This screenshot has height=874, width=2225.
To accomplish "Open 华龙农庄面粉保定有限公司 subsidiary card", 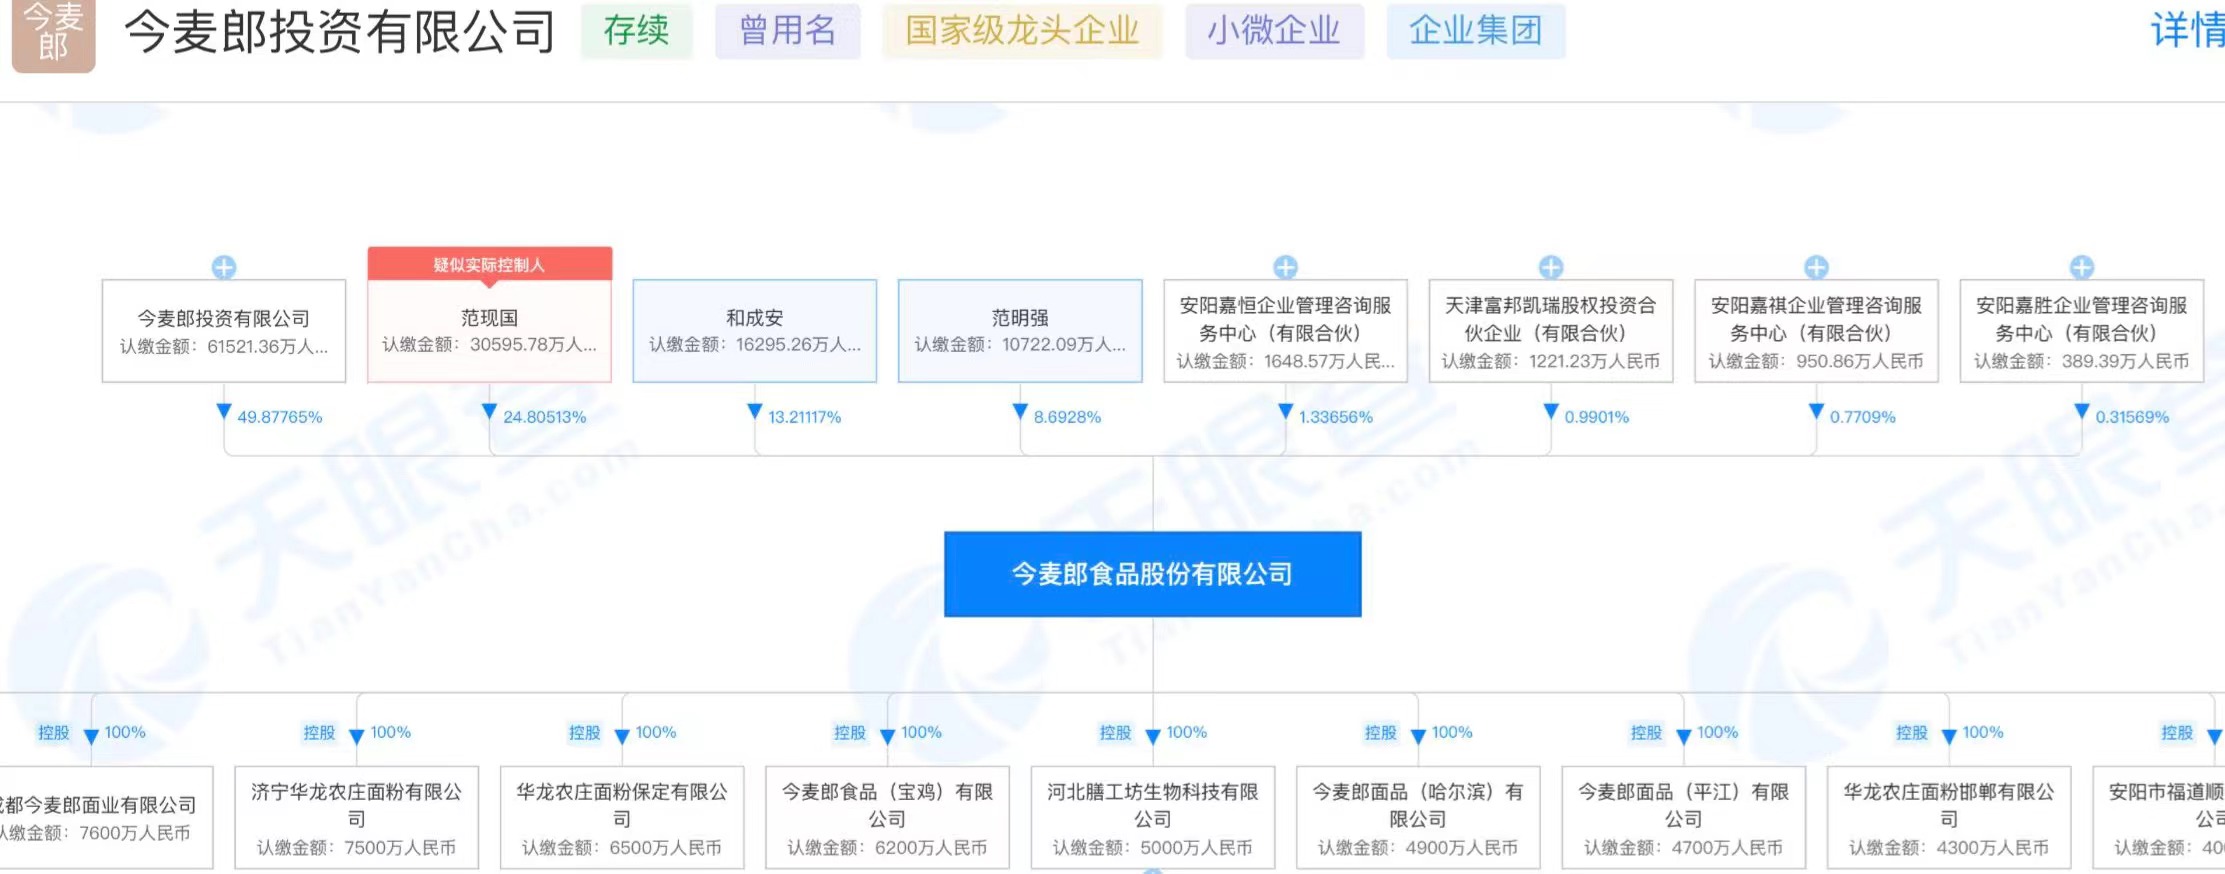I will pyautogui.click(x=622, y=817).
